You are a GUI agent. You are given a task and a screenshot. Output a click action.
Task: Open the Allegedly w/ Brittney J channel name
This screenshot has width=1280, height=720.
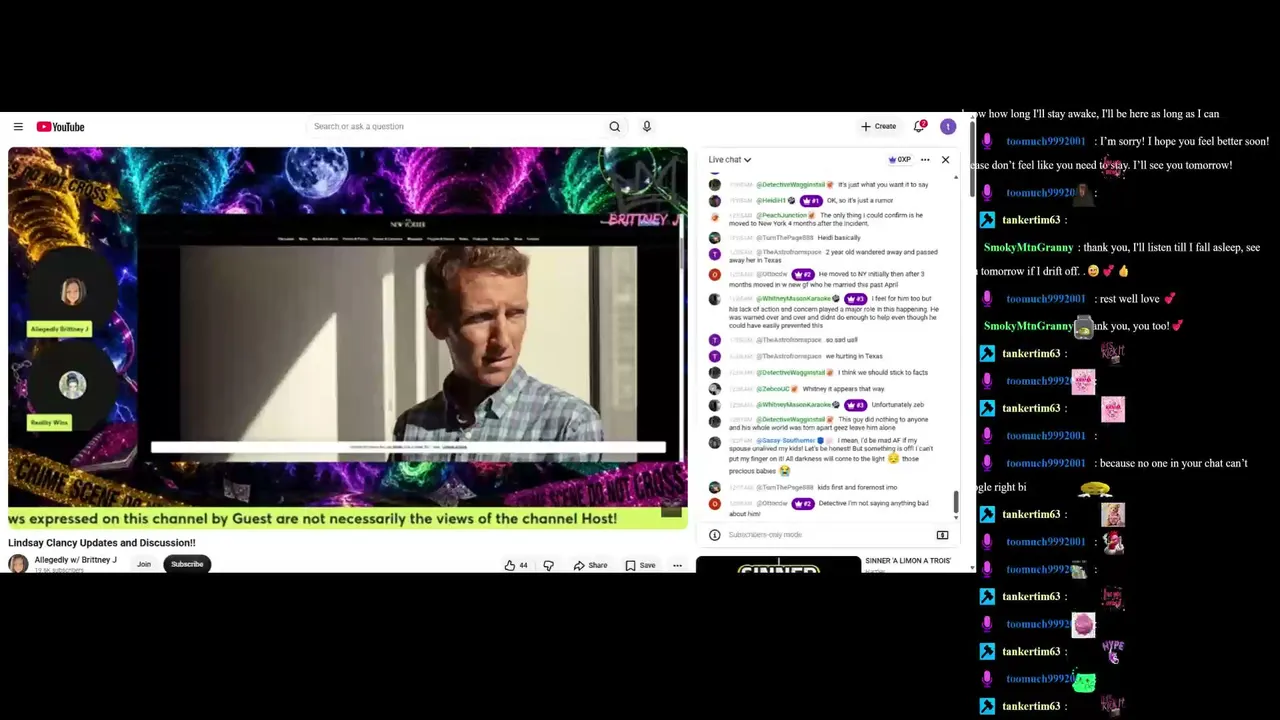point(76,560)
